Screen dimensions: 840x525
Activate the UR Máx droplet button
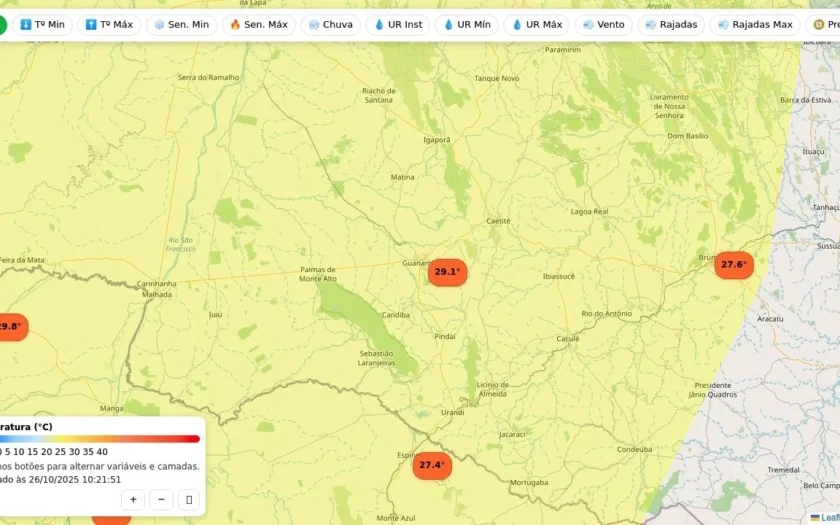536,25
